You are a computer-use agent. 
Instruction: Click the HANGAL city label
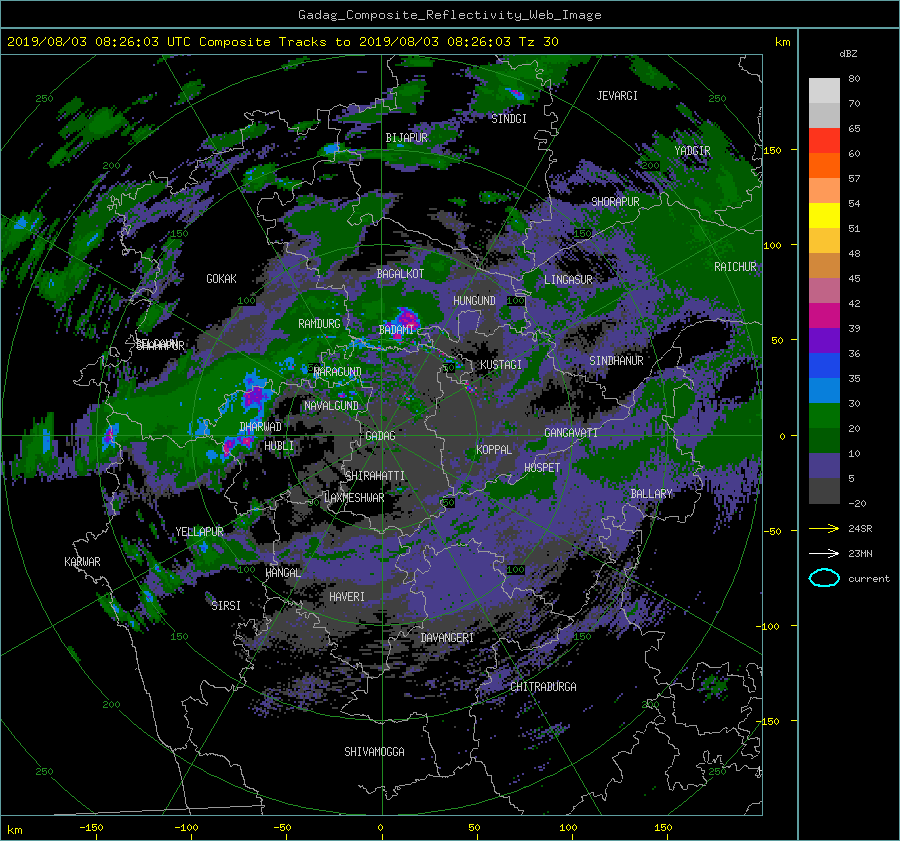tap(283, 573)
